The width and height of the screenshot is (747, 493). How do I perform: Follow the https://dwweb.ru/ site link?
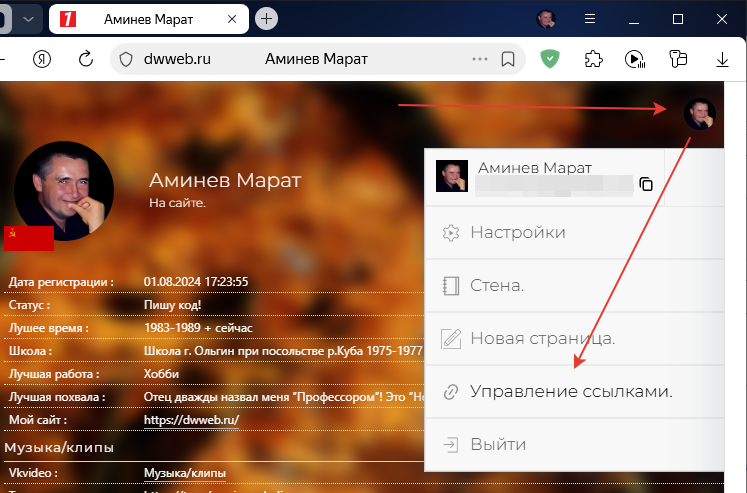pos(191,420)
